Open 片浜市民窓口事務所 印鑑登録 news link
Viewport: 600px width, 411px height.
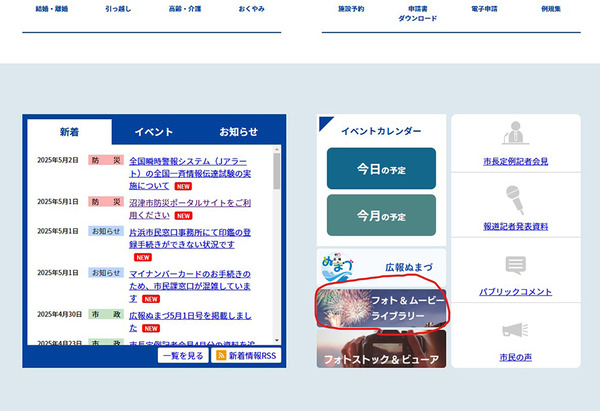click(190, 238)
